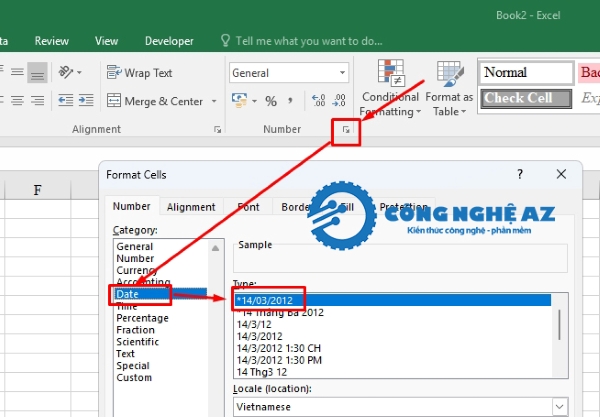
Task: Increase indent in Alignment group
Action: point(86,101)
